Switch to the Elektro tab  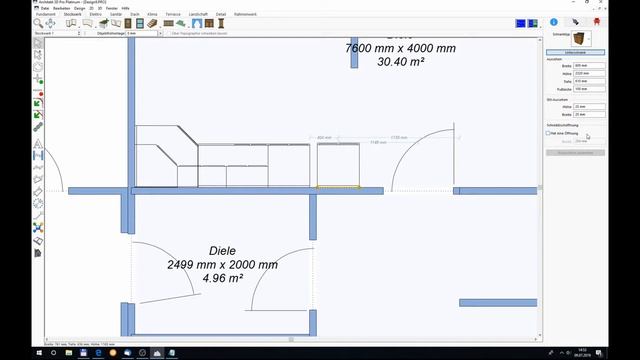pyautogui.click(x=96, y=14)
